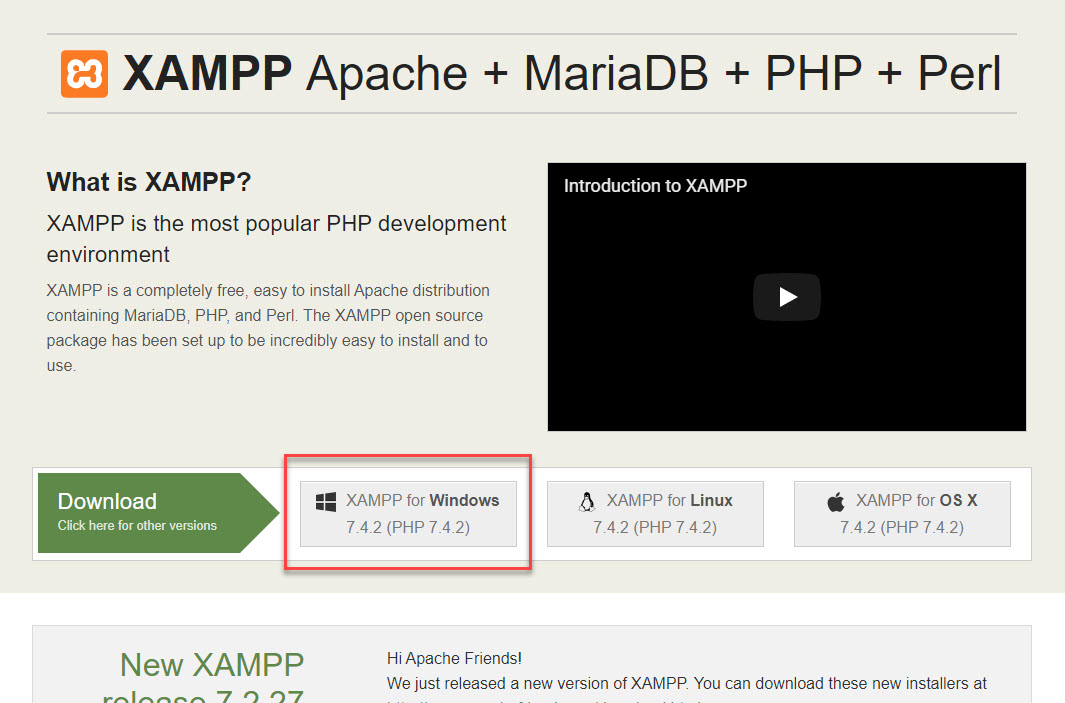Click the Windows logo icon

326,501
